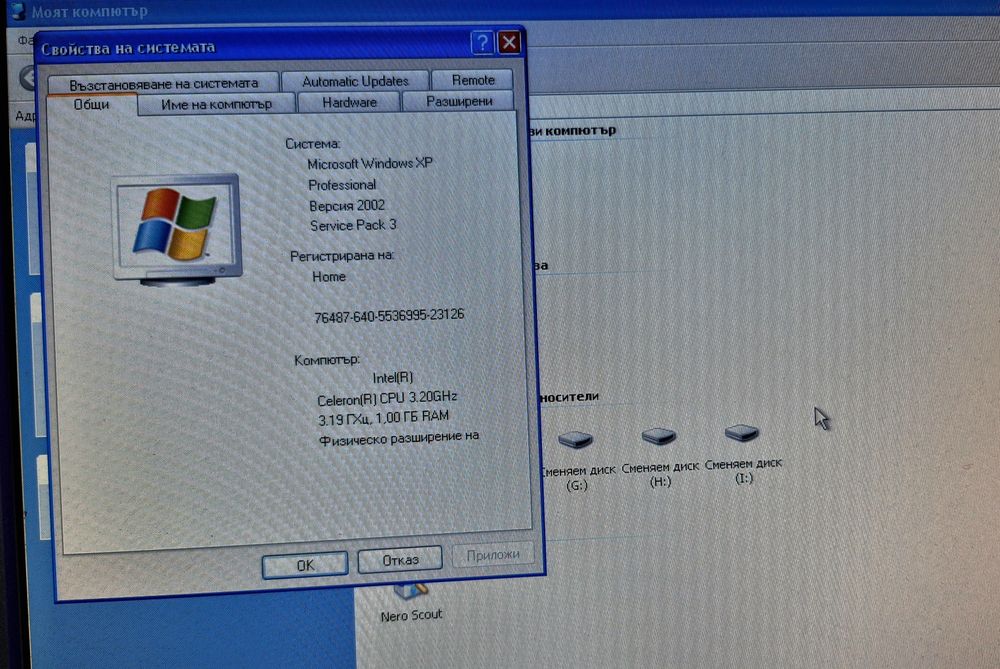Click the Professional edition text
This screenshot has height=669, width=1000.
pyautogui.click(x=342, y=185)
